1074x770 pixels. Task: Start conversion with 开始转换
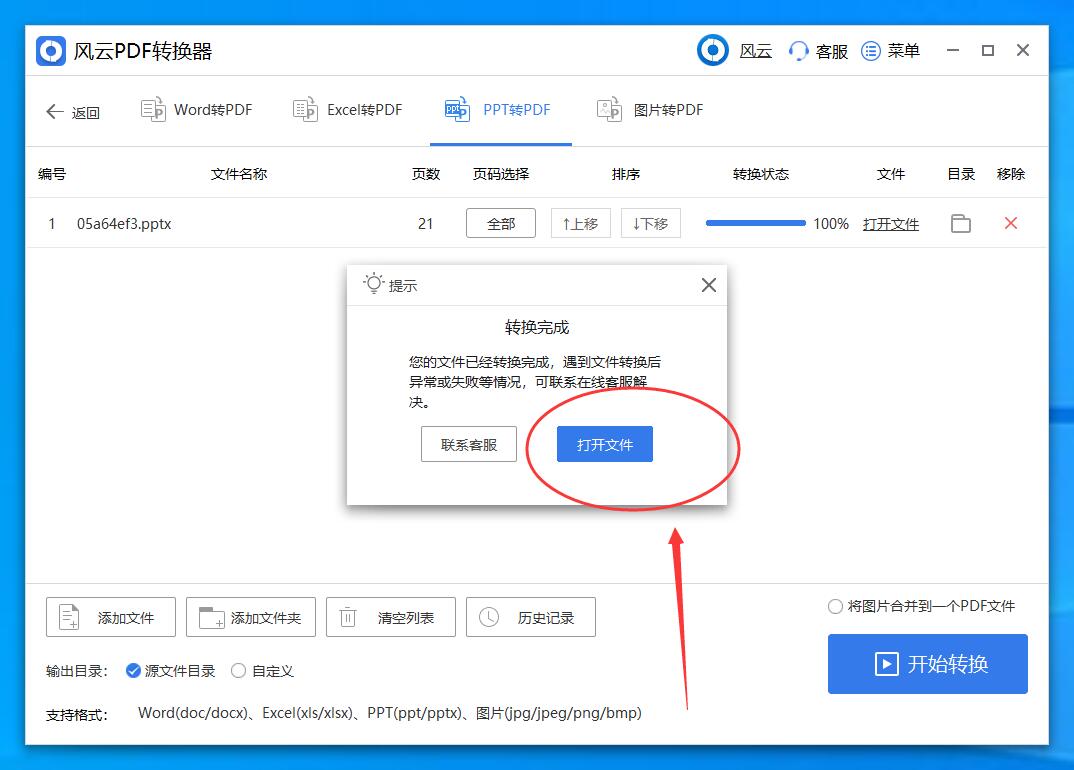click(927, 664)
